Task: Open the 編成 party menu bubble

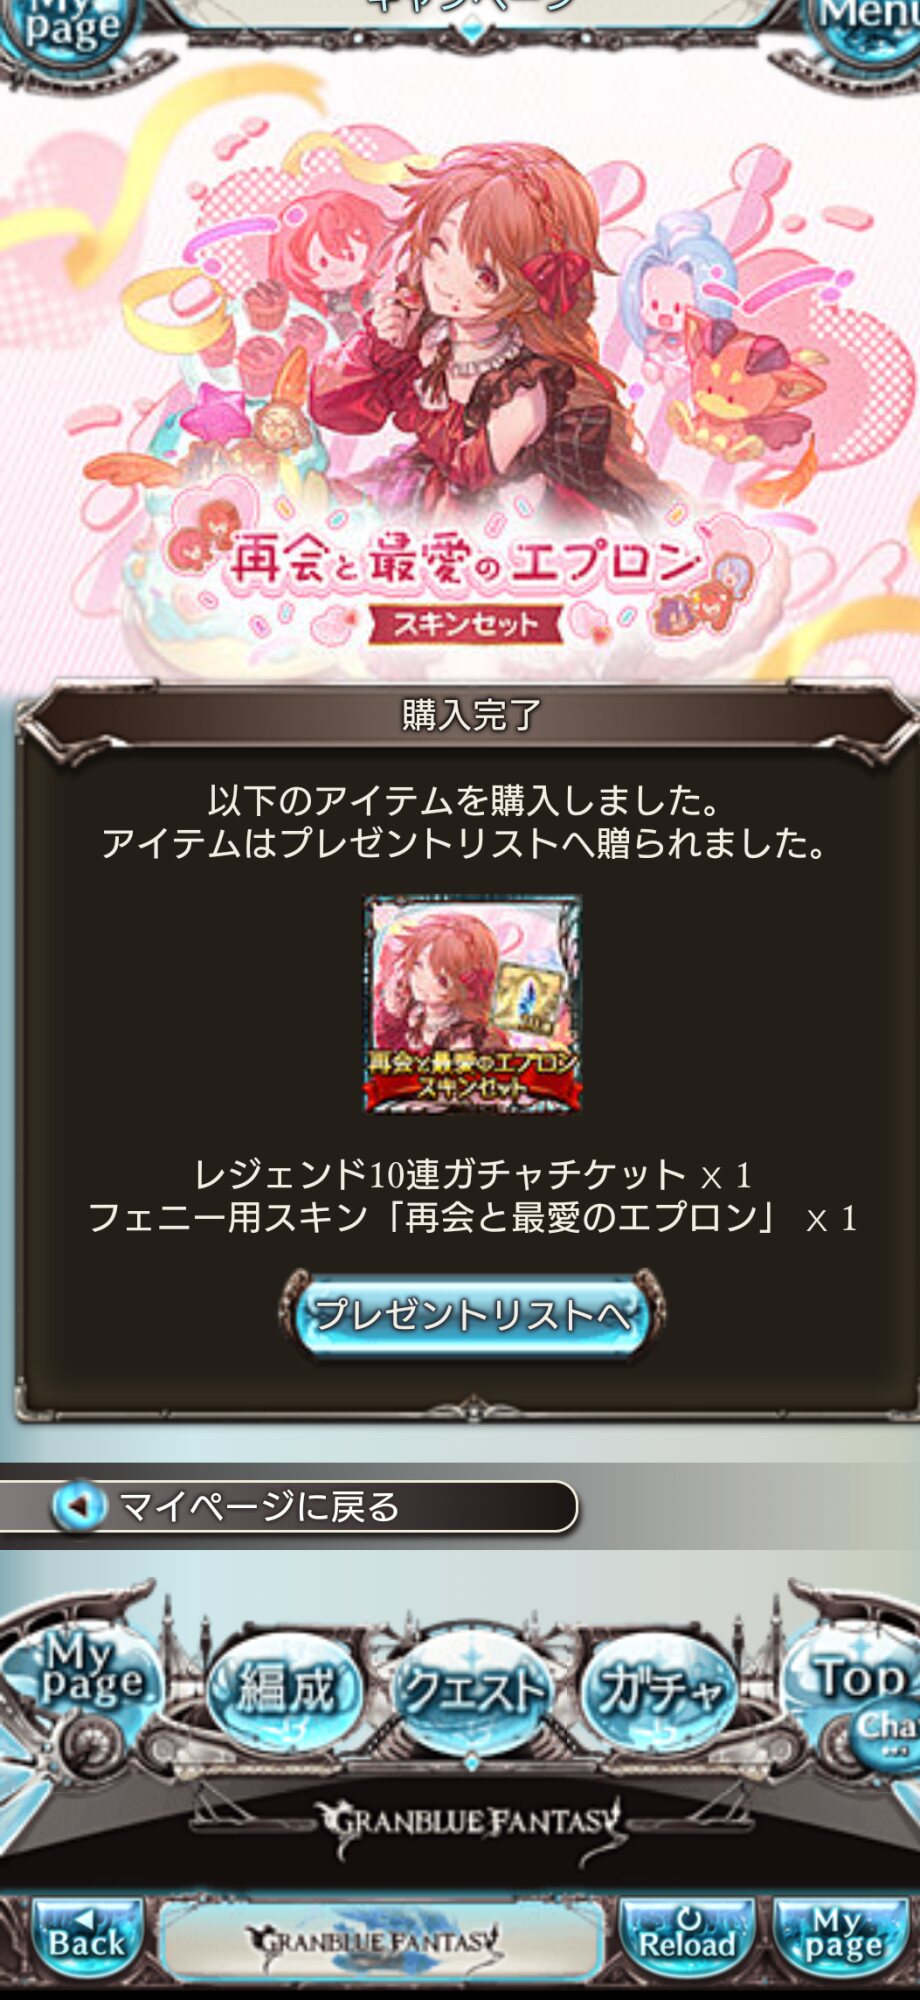Action: pos(285,1690)
